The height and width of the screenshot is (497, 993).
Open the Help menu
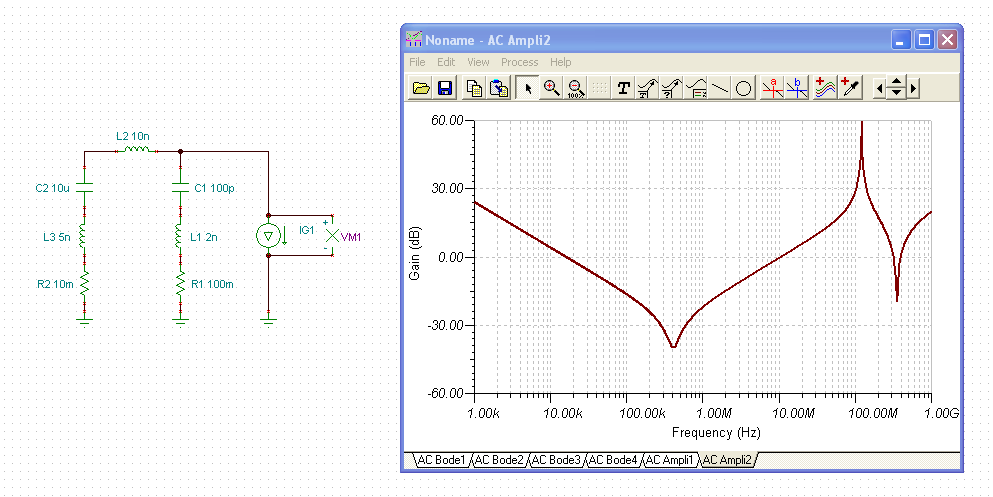560,62
